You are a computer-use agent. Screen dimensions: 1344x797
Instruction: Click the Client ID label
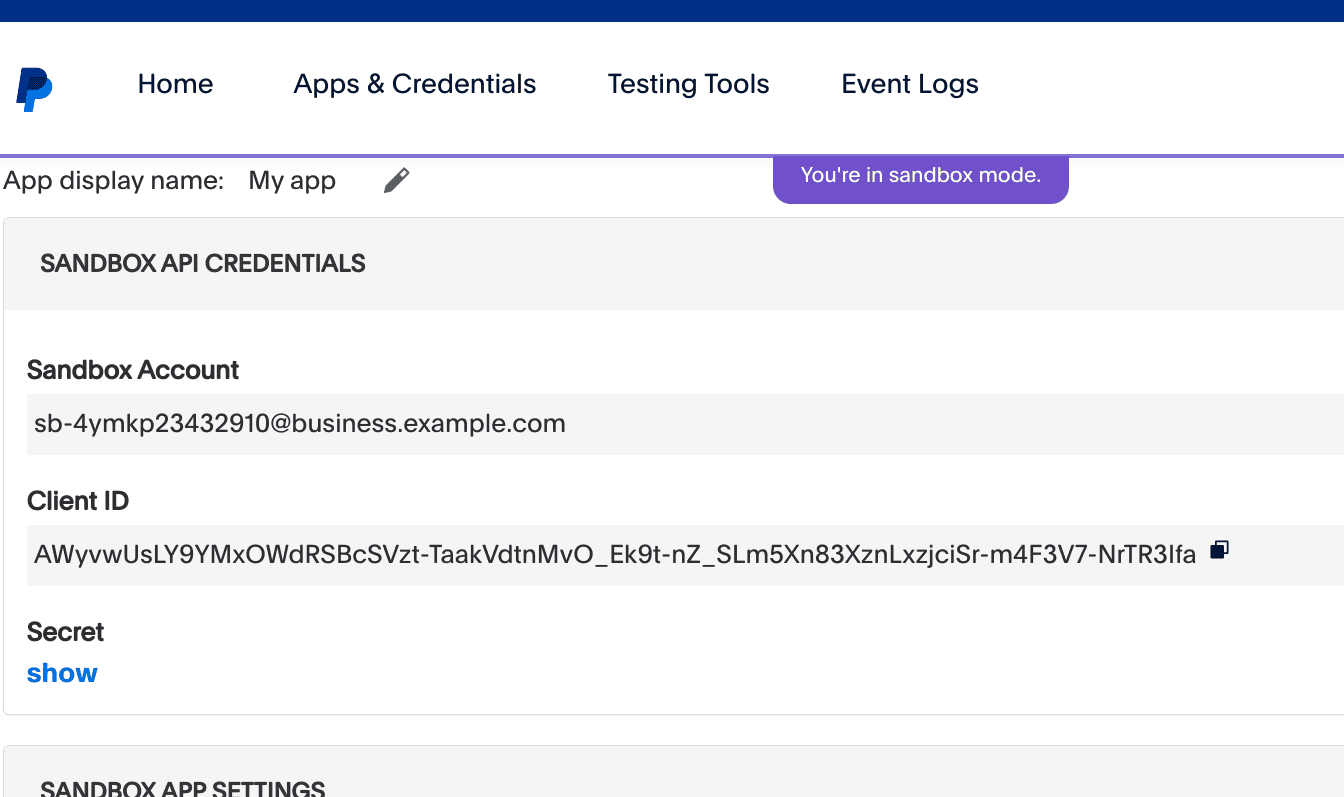(78, 501)
